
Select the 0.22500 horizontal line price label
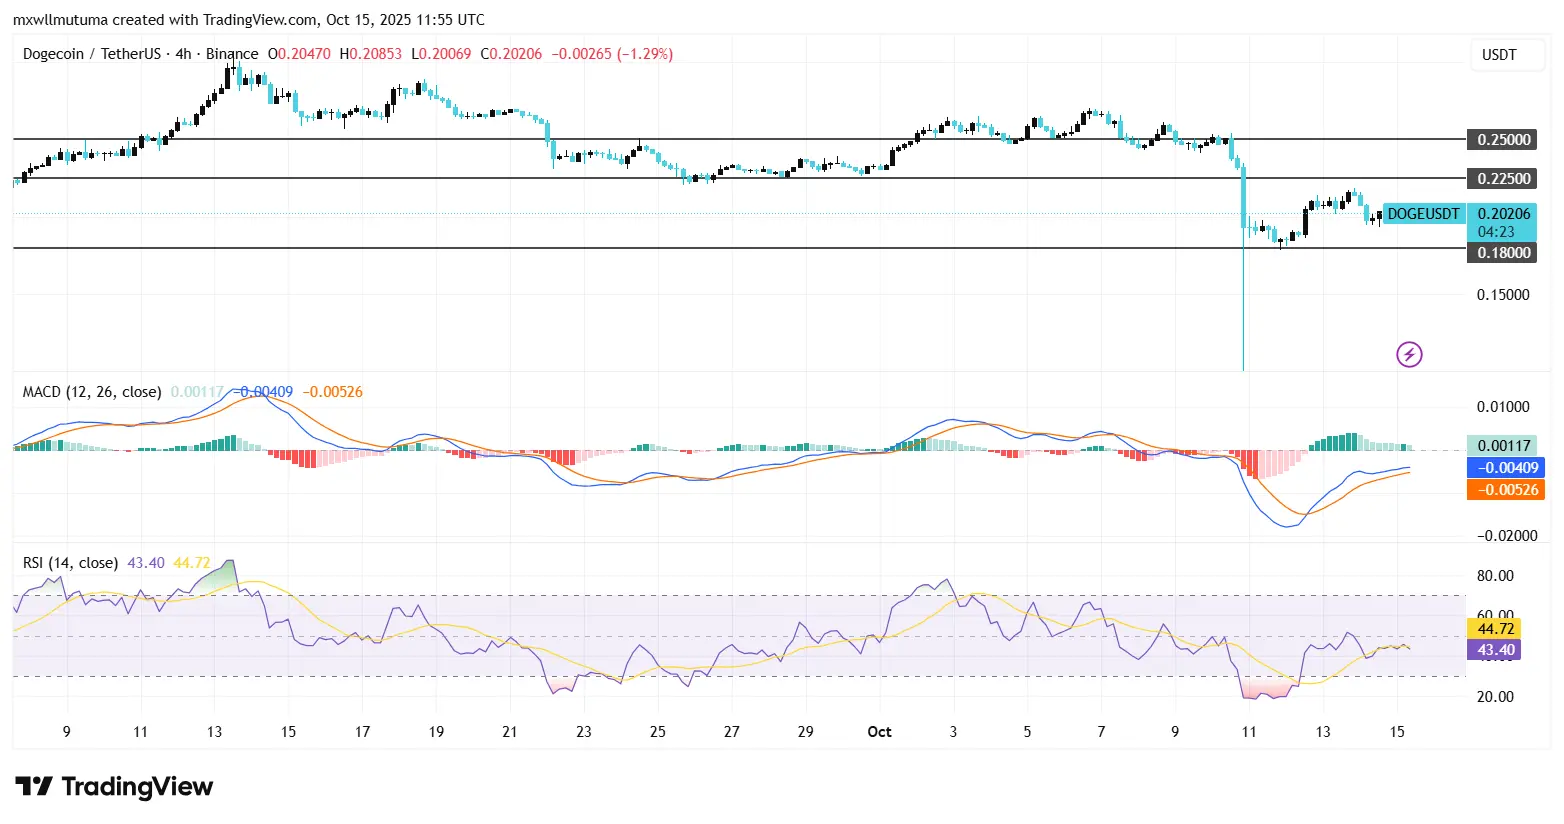coord(1504,179)
